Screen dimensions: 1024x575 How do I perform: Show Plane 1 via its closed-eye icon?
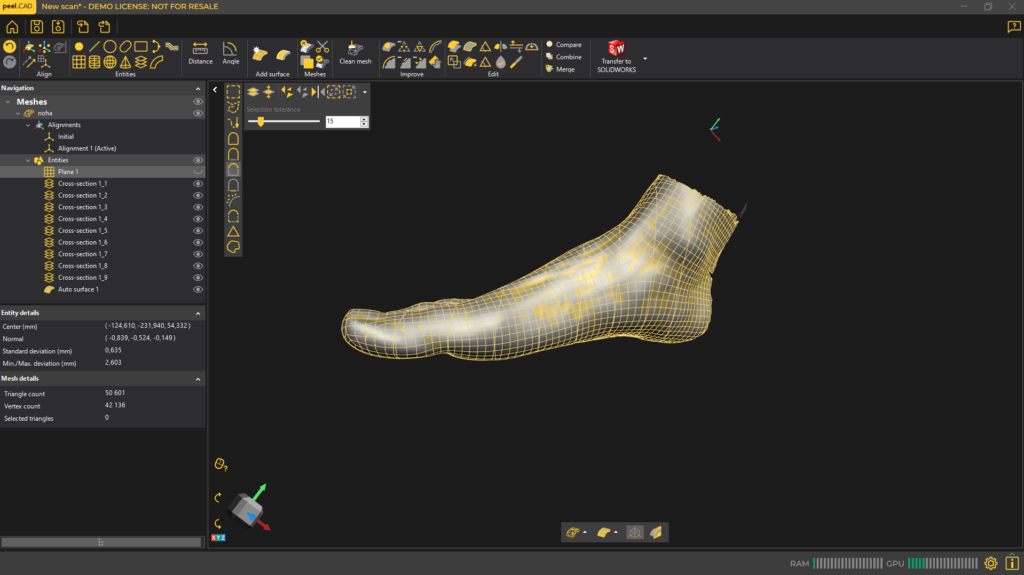(198, 172)
